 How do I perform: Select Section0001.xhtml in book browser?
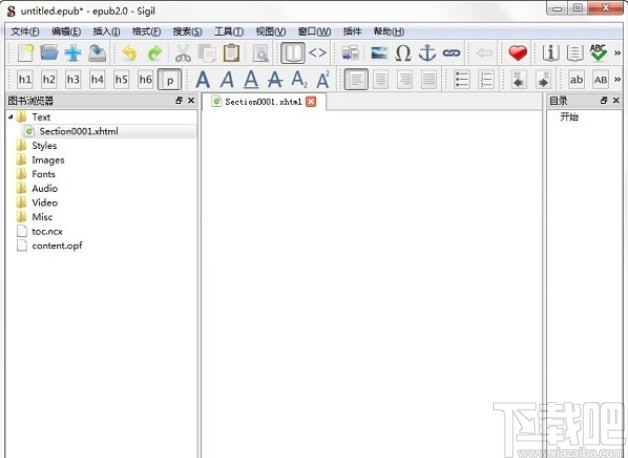coord(109,131)
